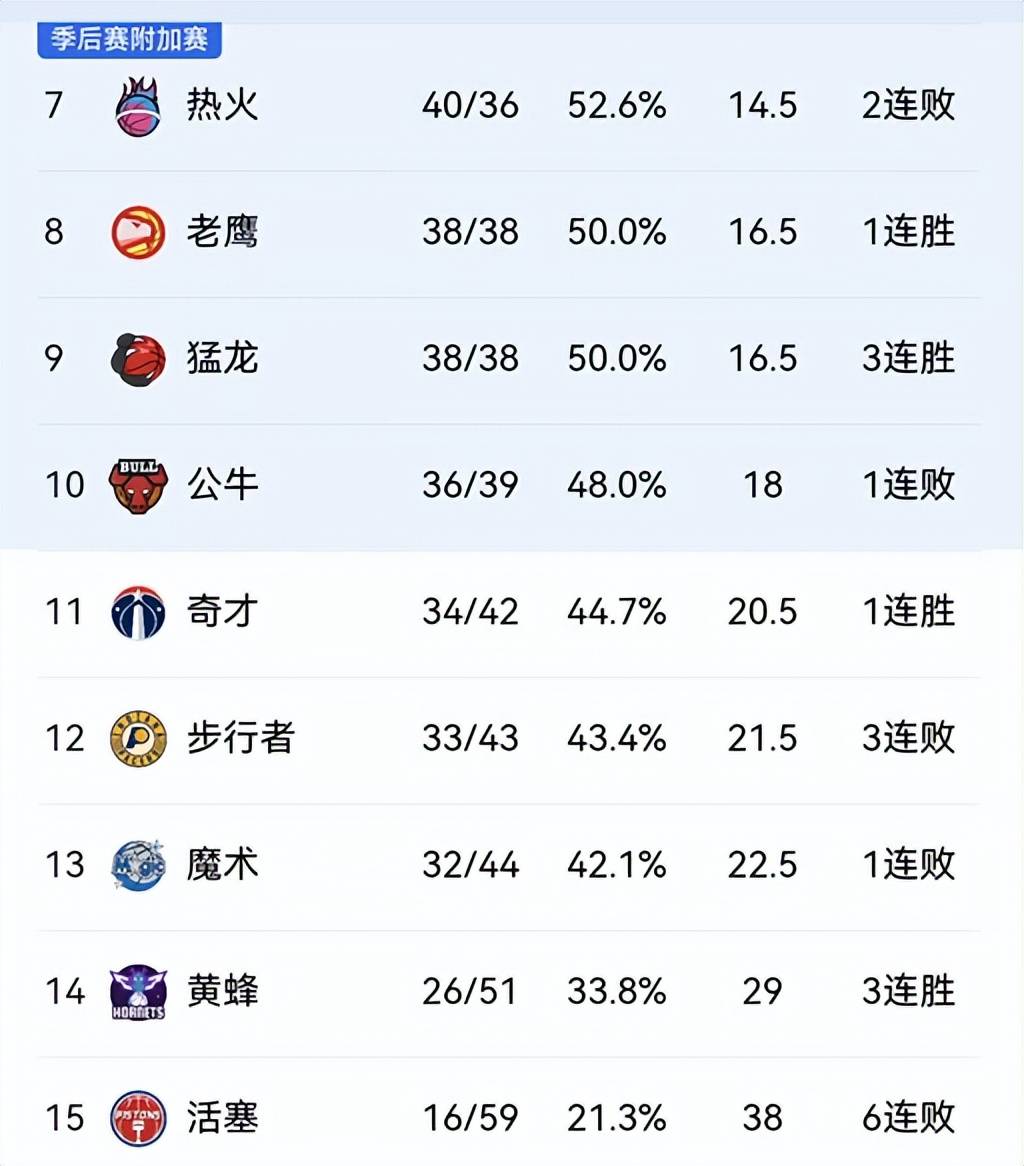Open the 热火 team name link
The image size is (1024, 1166).
(x=222, y=104)
